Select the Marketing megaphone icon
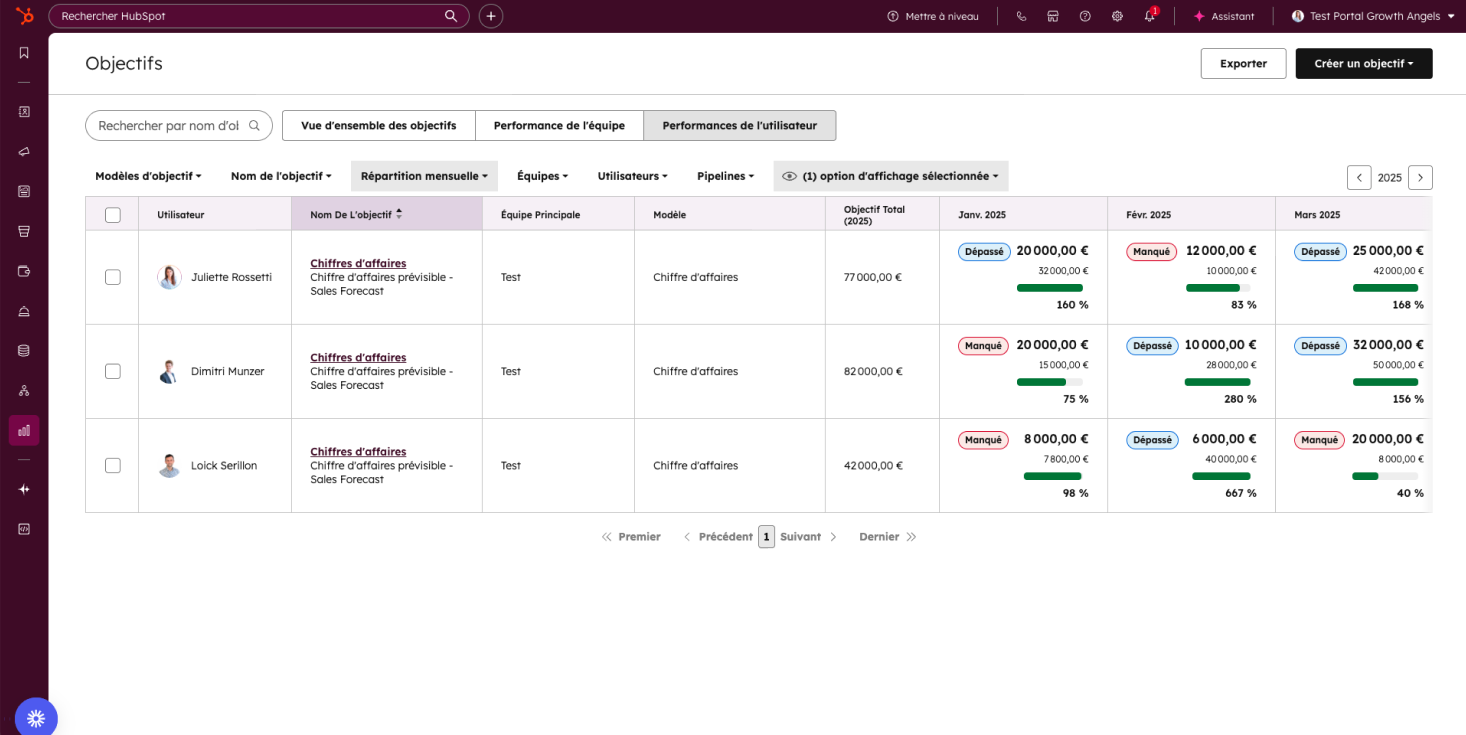 [x=24, y=151]
